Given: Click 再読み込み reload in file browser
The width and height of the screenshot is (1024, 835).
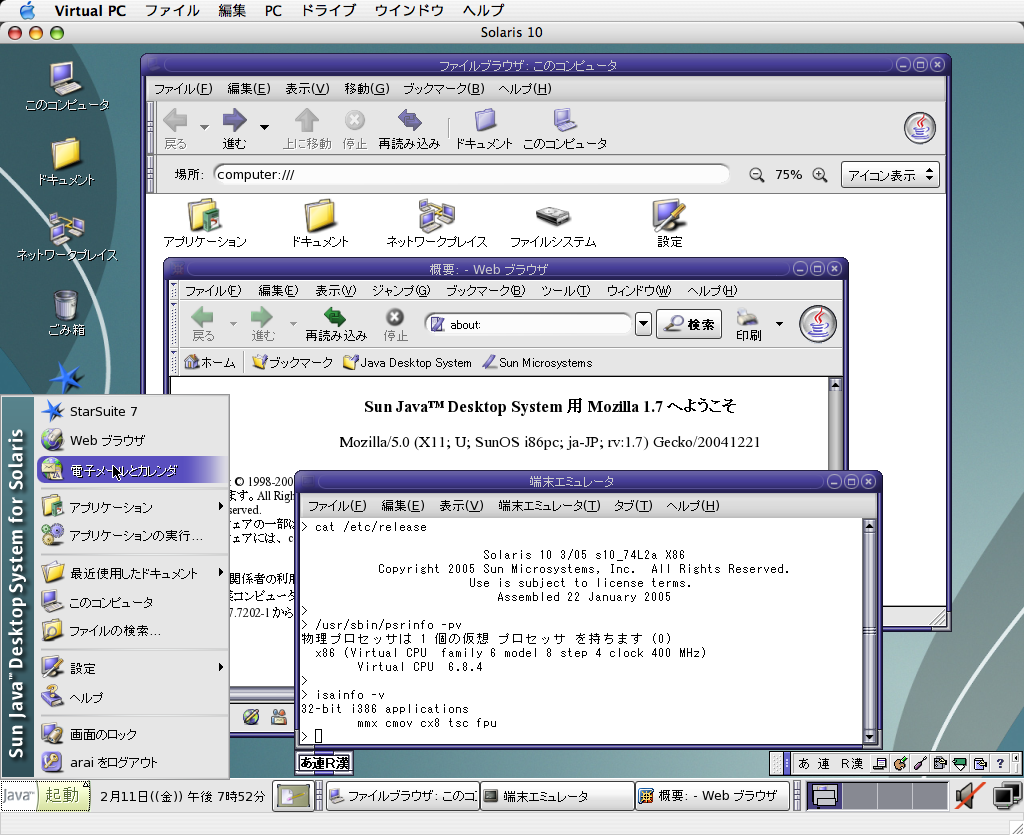Looking at the screenshot, I should (x=409, y=129).
